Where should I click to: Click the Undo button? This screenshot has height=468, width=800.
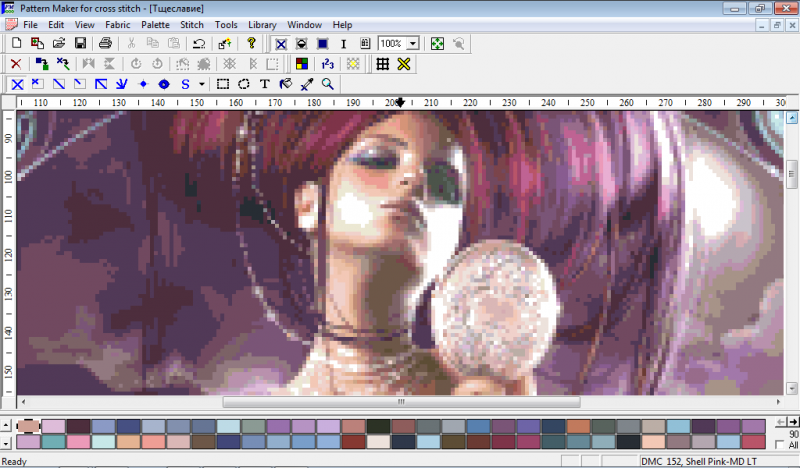tap(199, 43)
